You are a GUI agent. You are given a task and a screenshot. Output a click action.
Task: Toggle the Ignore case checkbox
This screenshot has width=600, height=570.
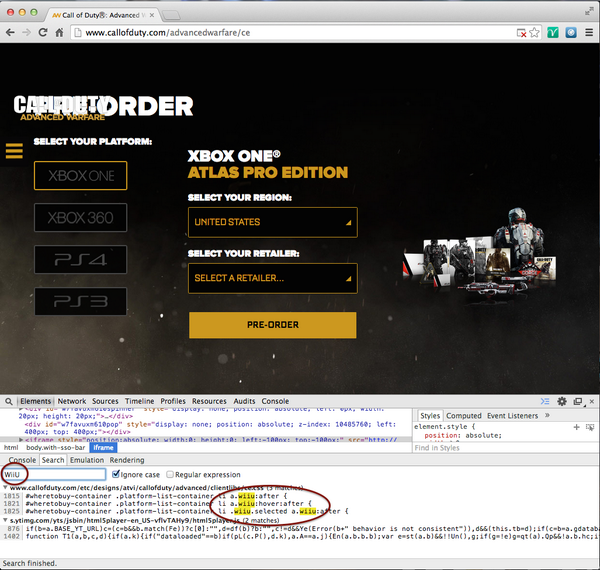tap(118, 474)
